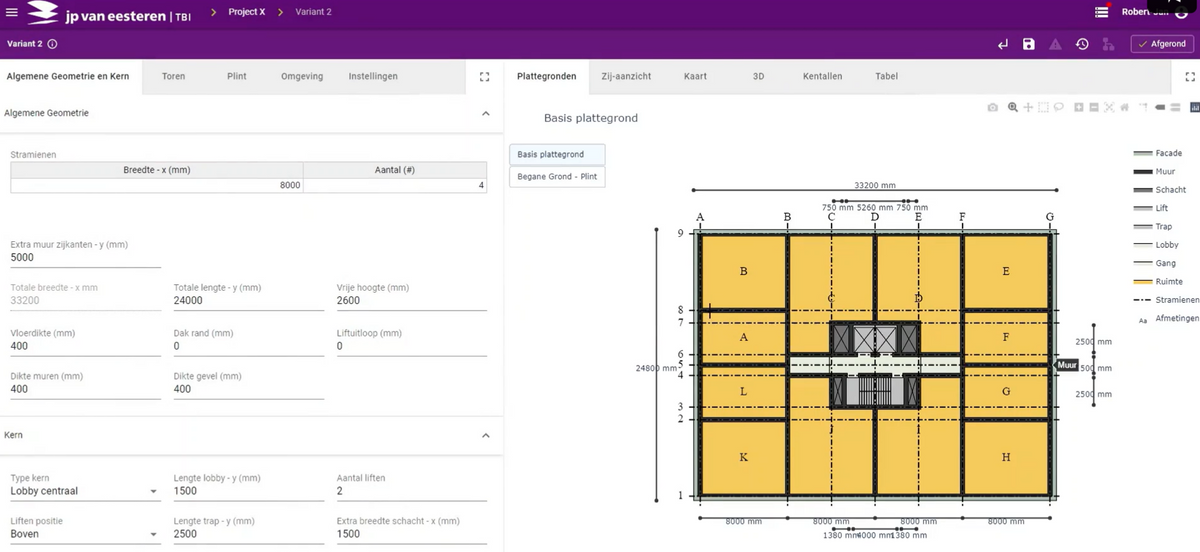
Task: Select the zoom magnifier tool in plot toolbar
Action: pos(1013,107)
